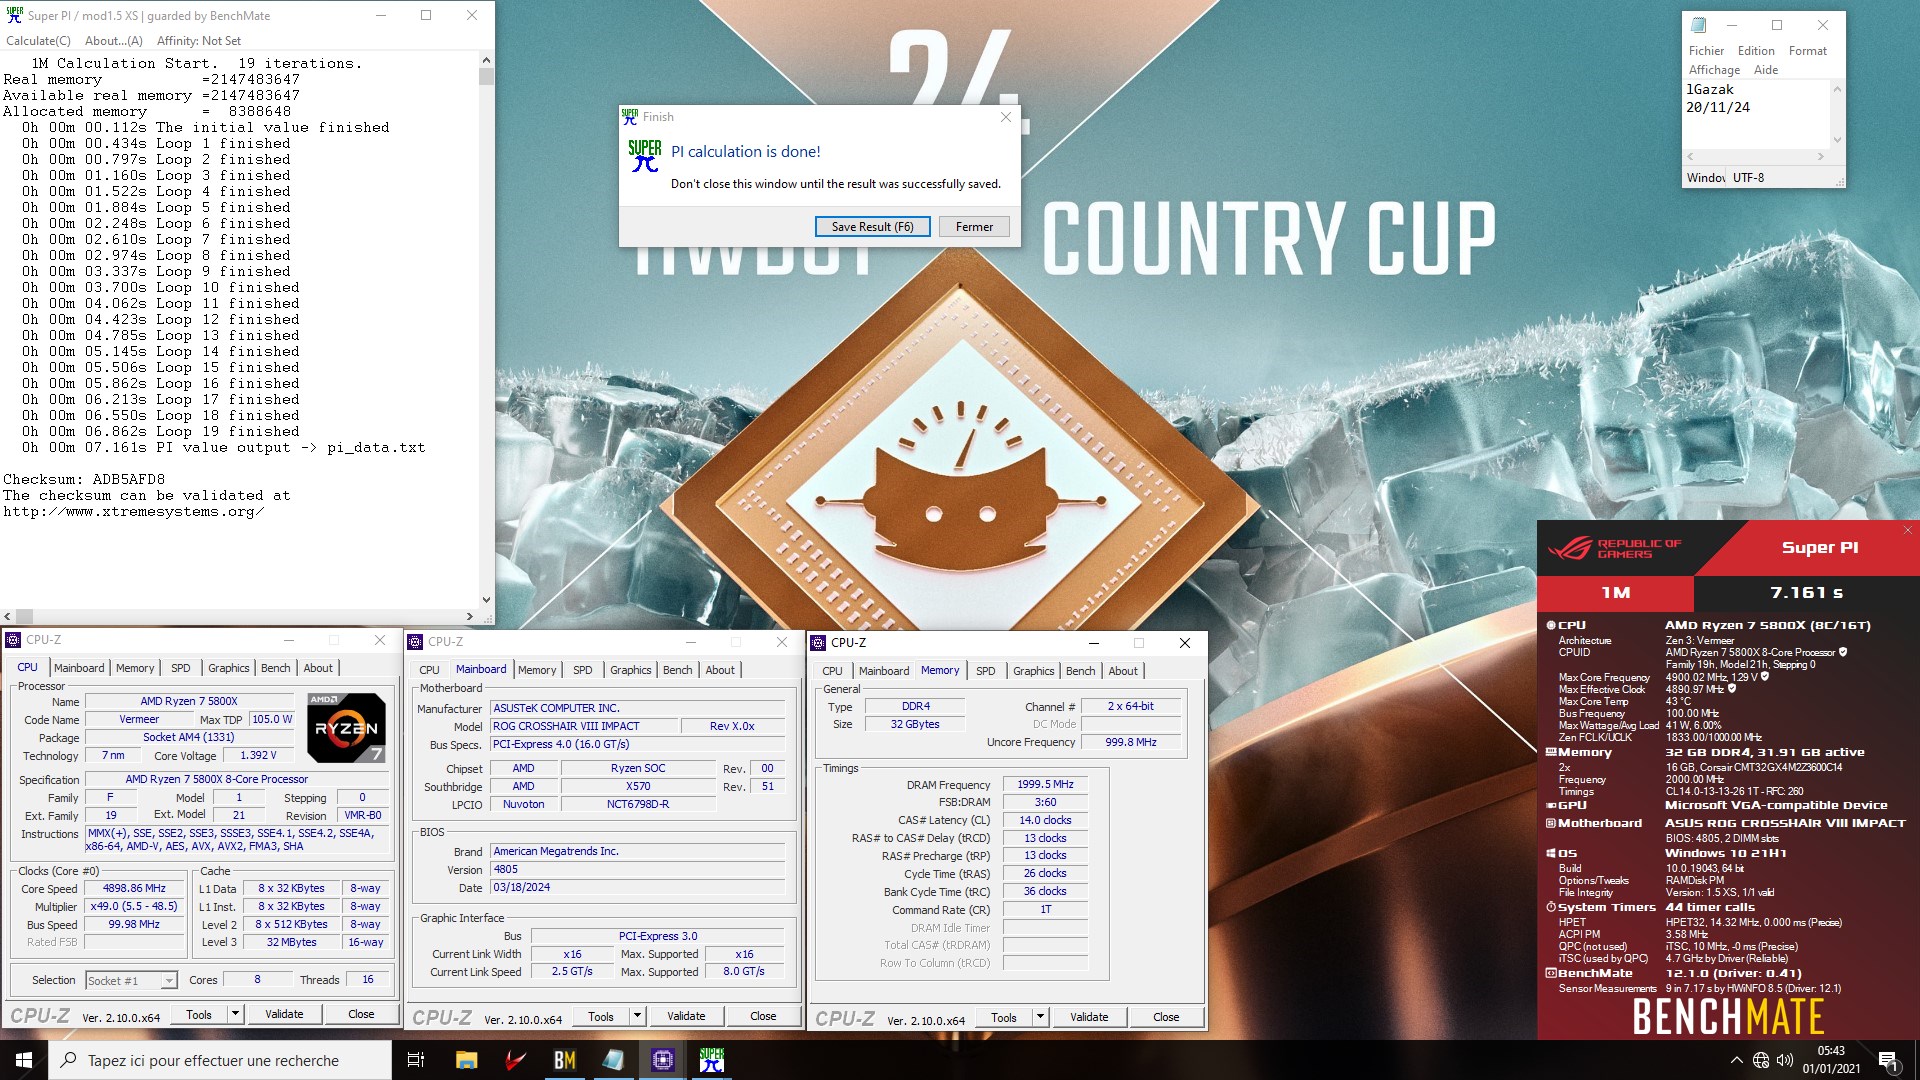Image resolution: width=1920 pixels, height=1080 pixels.
Task: Open Bench tab in first CPU-Z
Action: tap(276, 668)
